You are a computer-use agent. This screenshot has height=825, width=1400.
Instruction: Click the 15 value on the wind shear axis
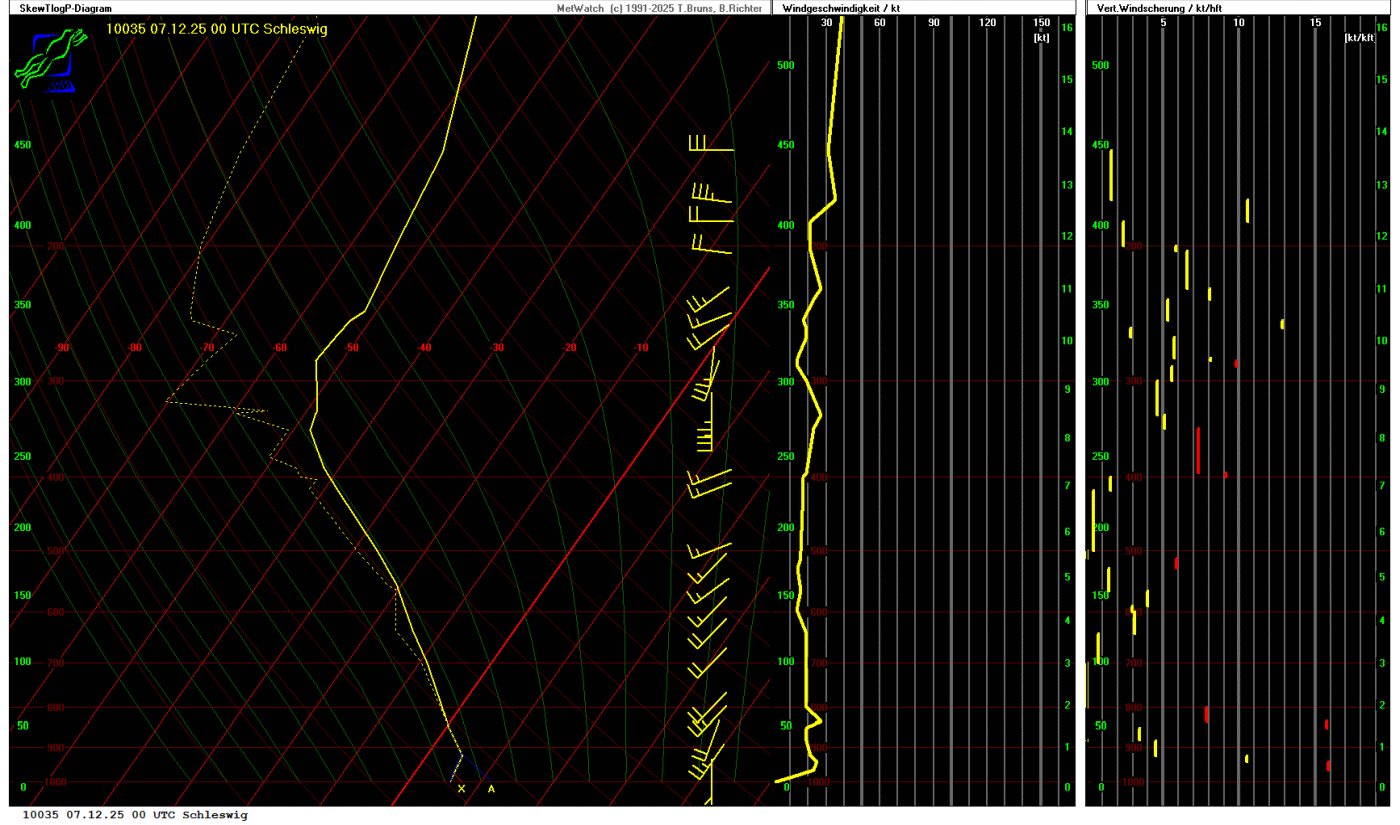point(1315,23)
